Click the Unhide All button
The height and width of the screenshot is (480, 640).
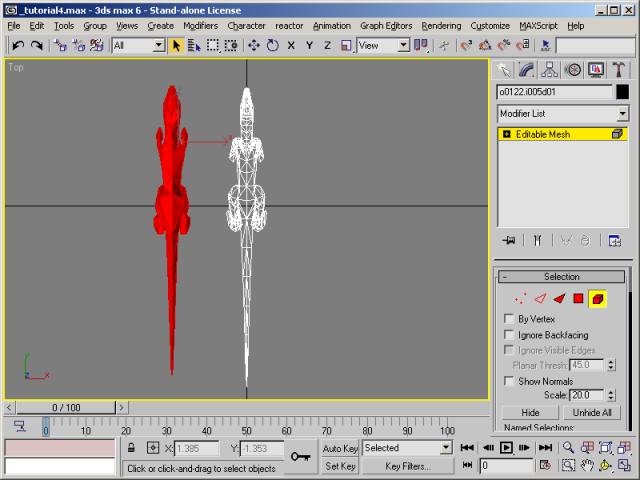tap(592, 412)
